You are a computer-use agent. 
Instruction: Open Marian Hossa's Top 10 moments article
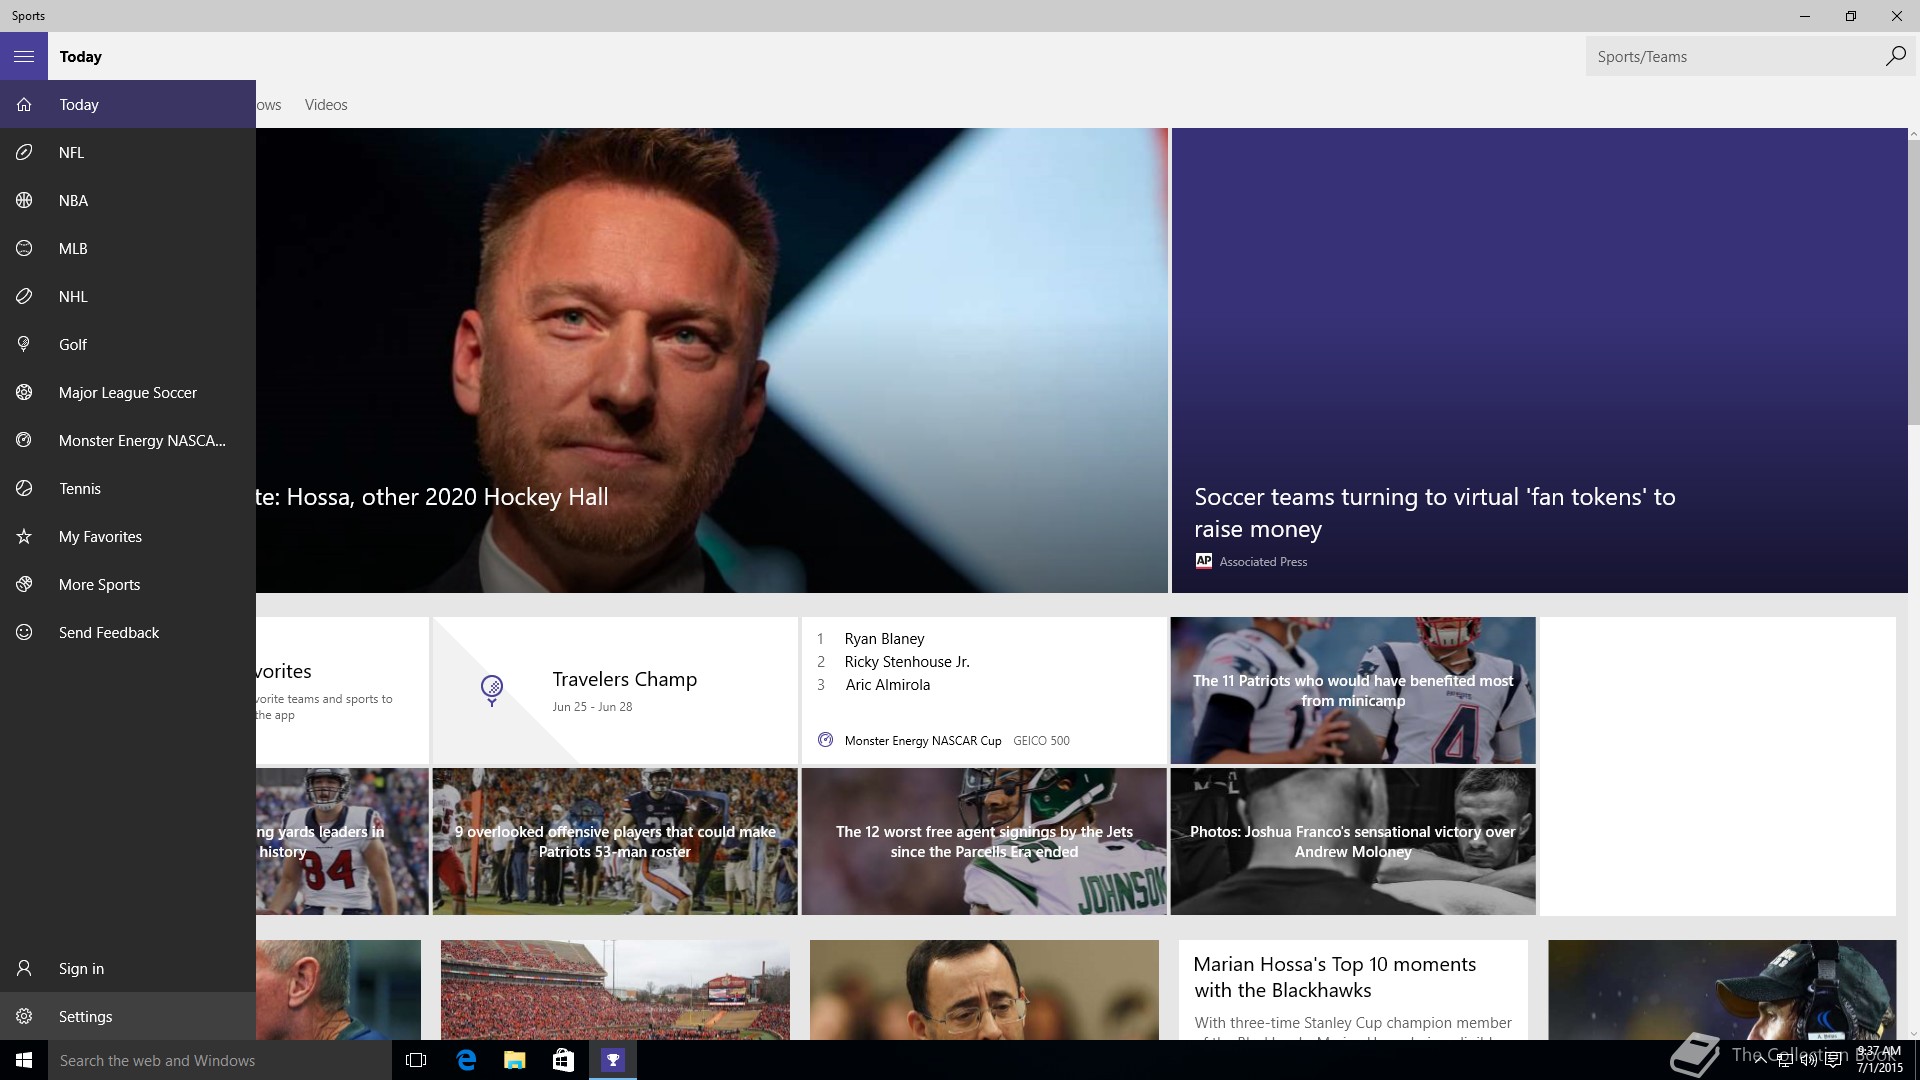coord(1353,989)
